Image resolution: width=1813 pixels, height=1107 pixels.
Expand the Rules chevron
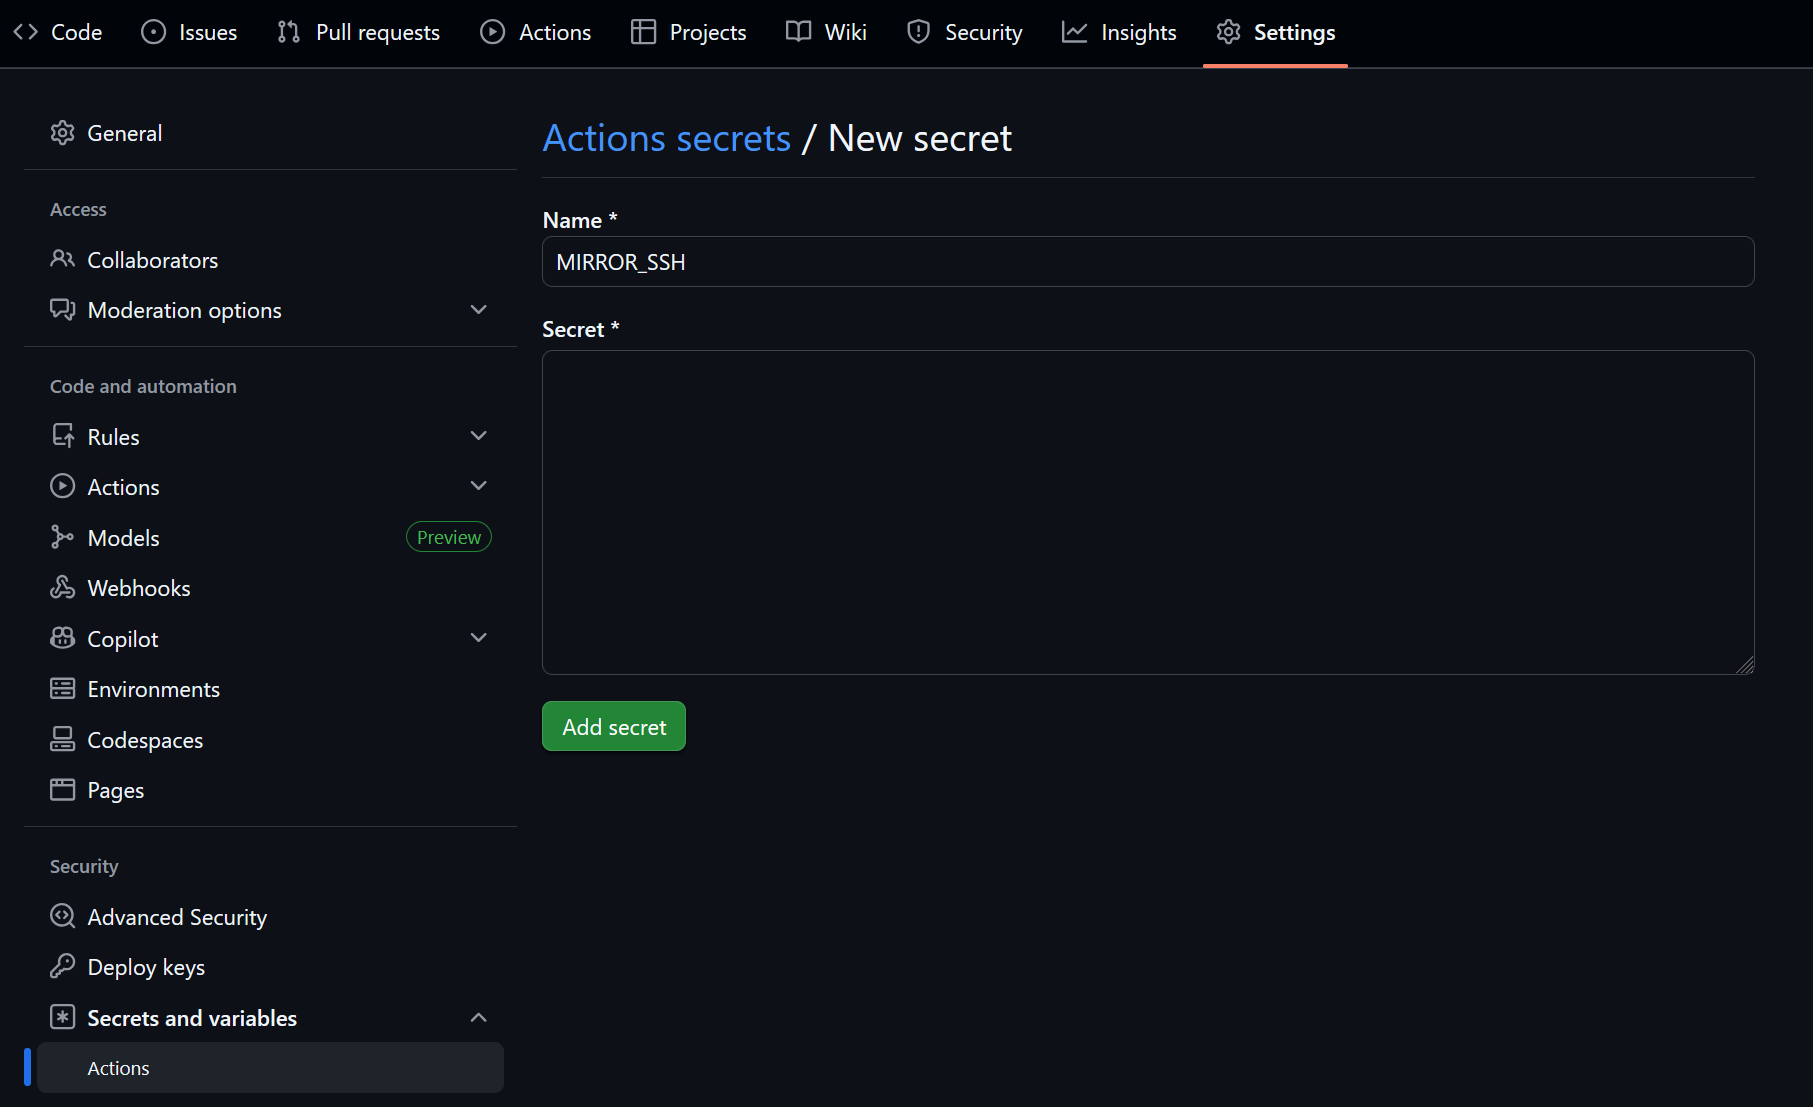tap(478, 436)
